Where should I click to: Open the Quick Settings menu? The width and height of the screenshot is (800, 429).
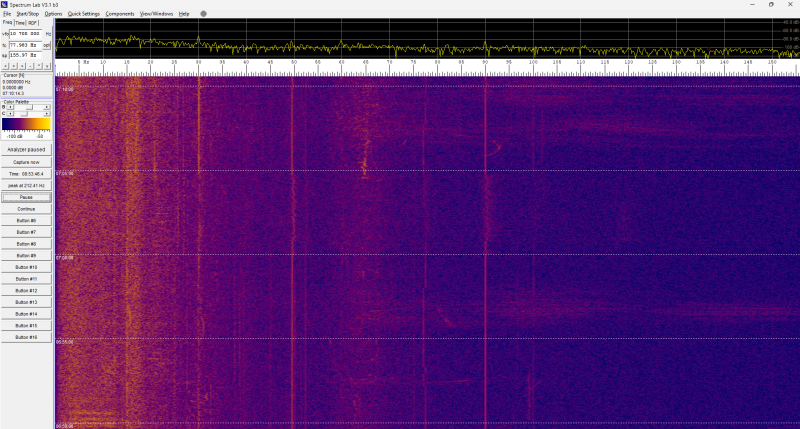(x=84, y=14)
